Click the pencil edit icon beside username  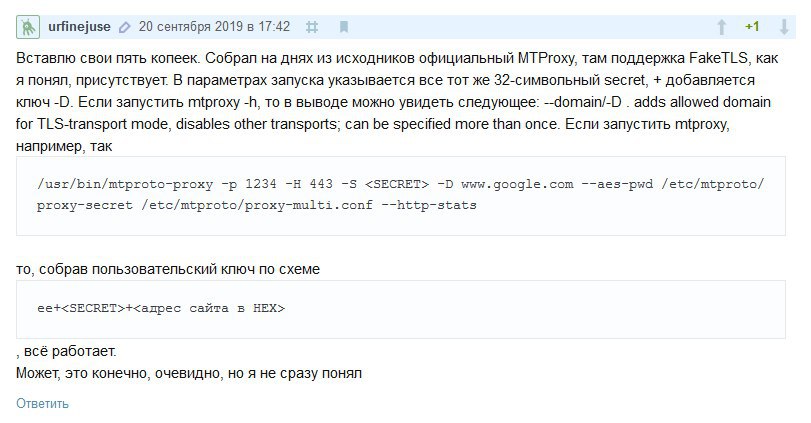[x=123, y=26]
